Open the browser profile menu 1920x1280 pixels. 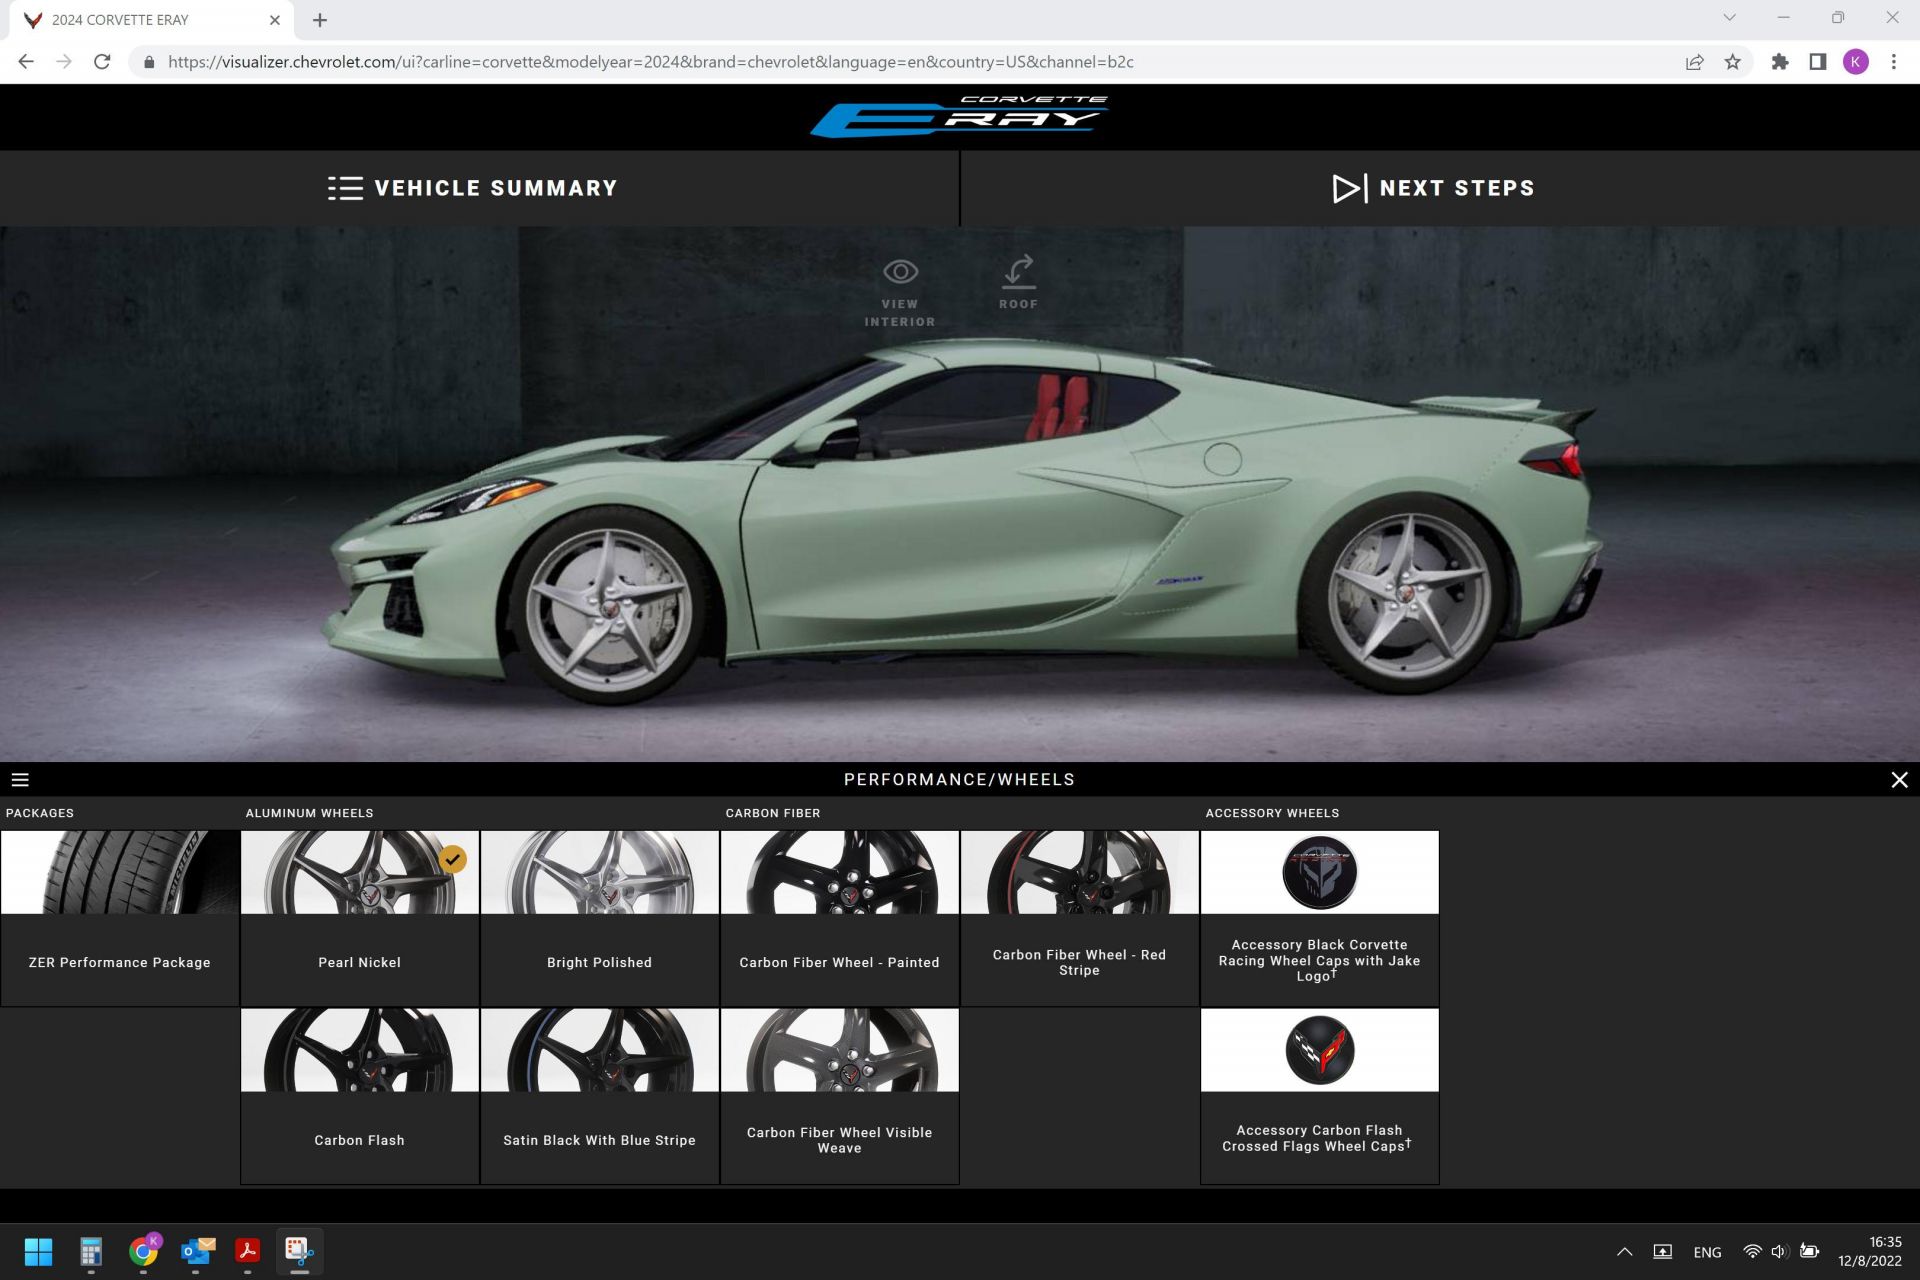click(1855, 62)
